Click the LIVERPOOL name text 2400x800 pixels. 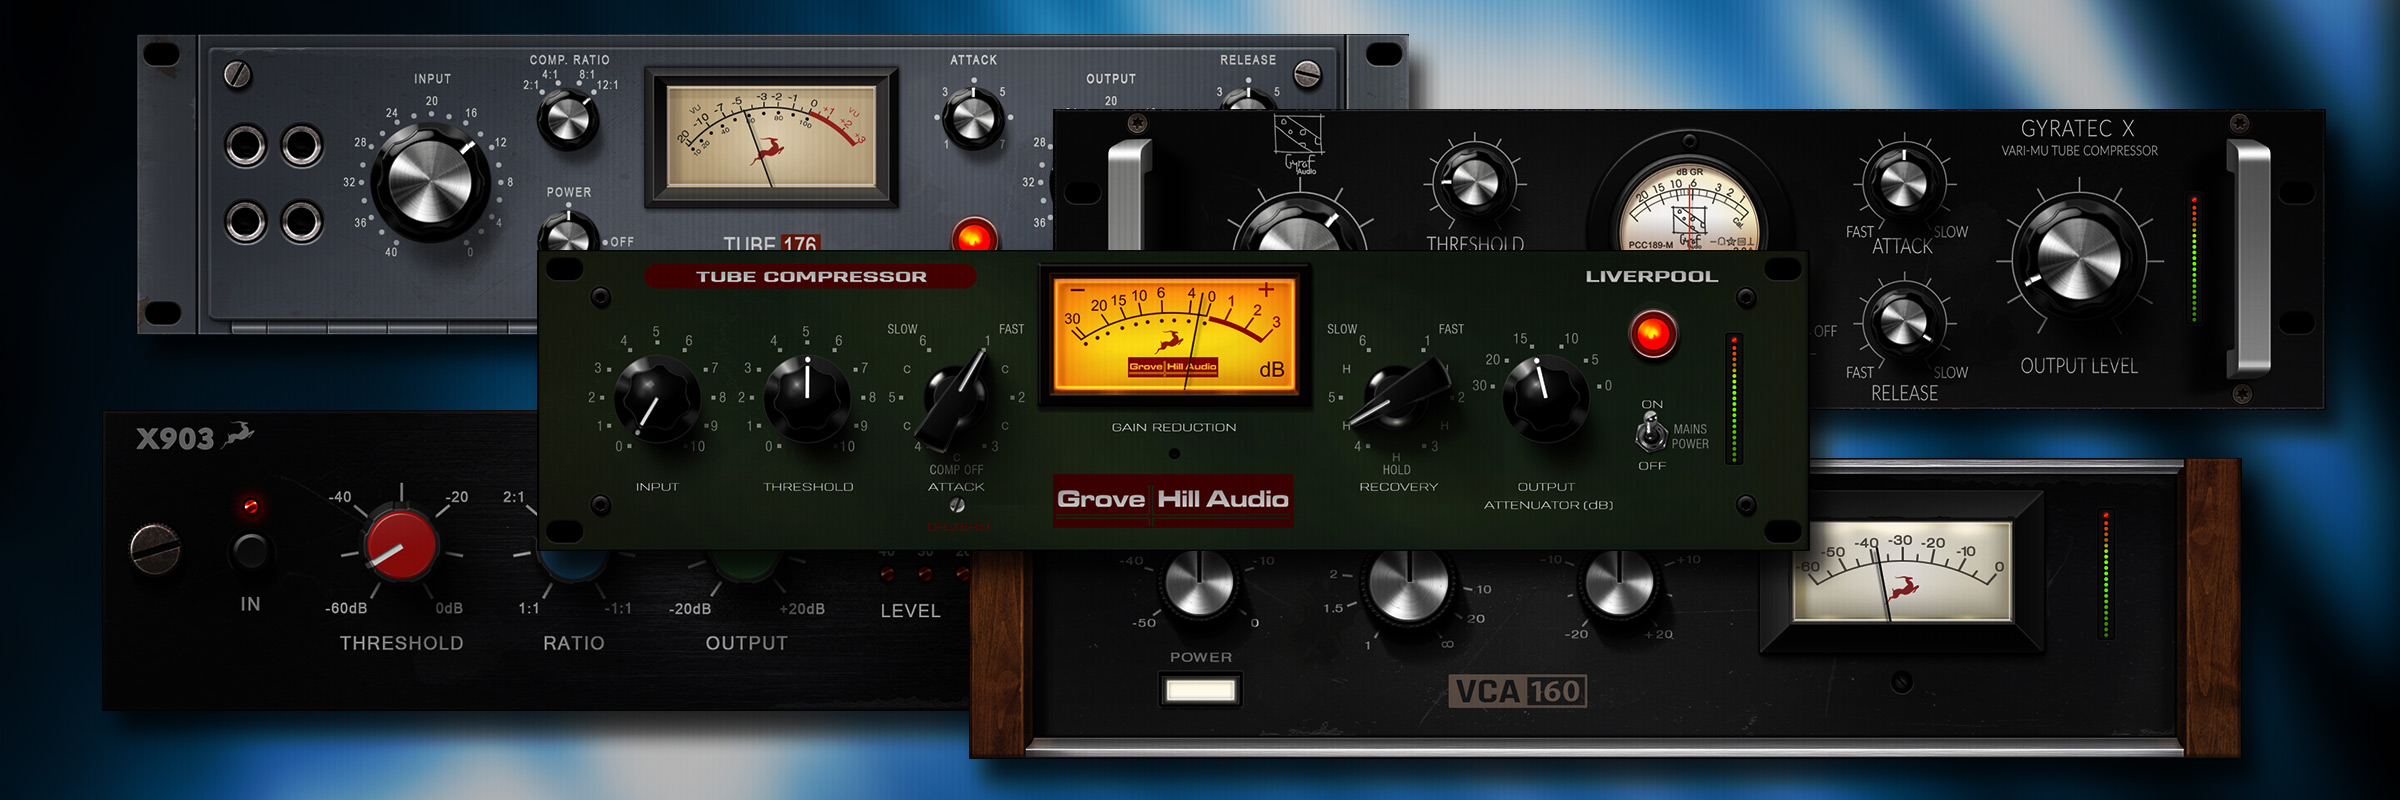(1651, 277)
